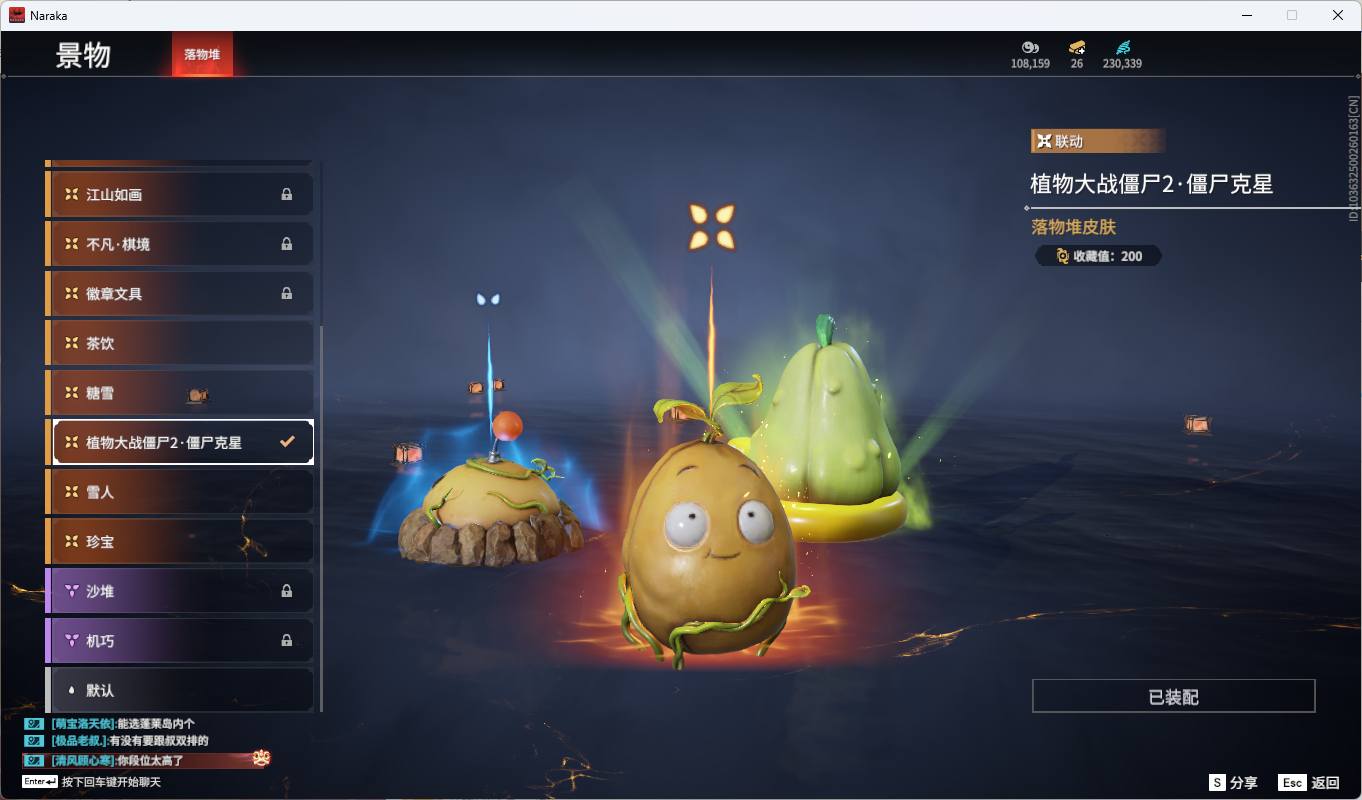The width and height of the screenshot is (1362, 800).
Task: Click the 返回 back button
Action: coord(1312,783)
